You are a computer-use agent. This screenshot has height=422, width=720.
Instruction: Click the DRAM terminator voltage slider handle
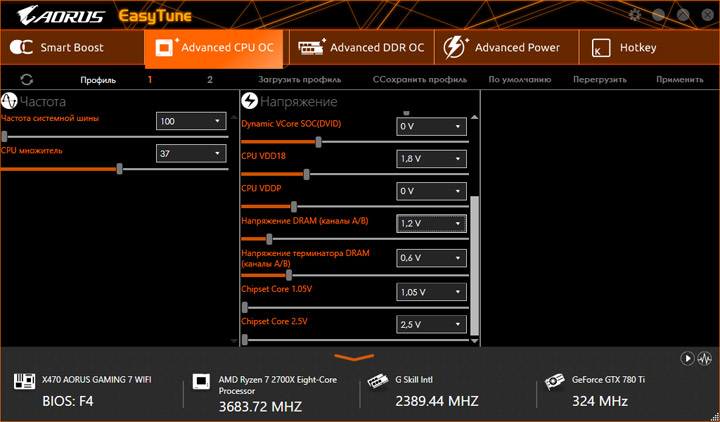click(x=289, y=275)
